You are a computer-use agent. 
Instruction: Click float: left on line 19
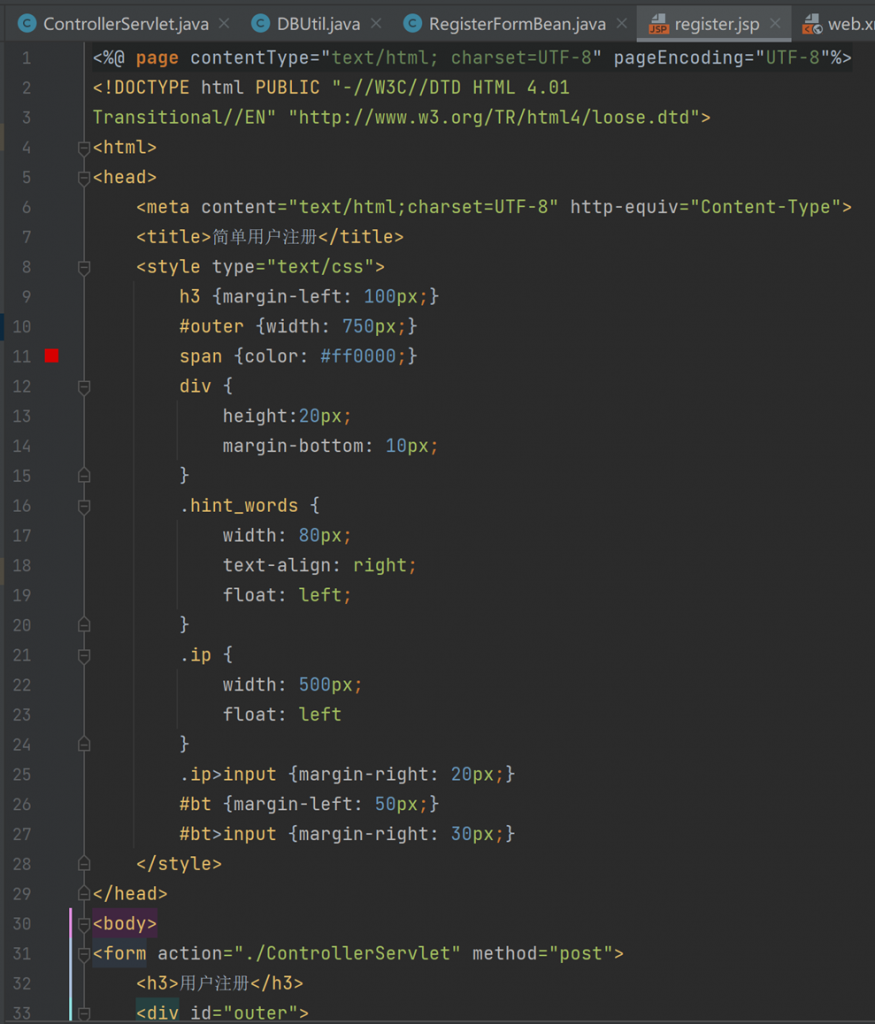(x=287, y=596)
